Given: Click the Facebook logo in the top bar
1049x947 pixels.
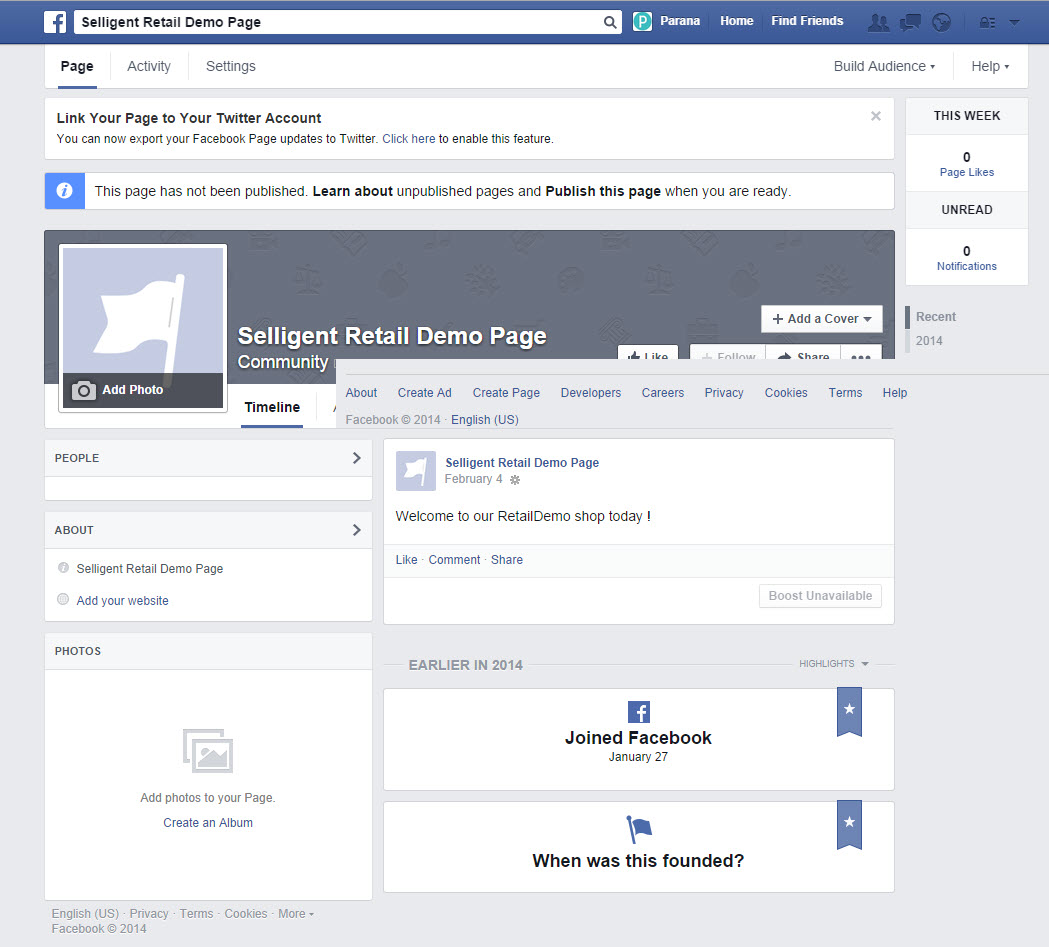Looking at the screenshot, I should point(56,21).
